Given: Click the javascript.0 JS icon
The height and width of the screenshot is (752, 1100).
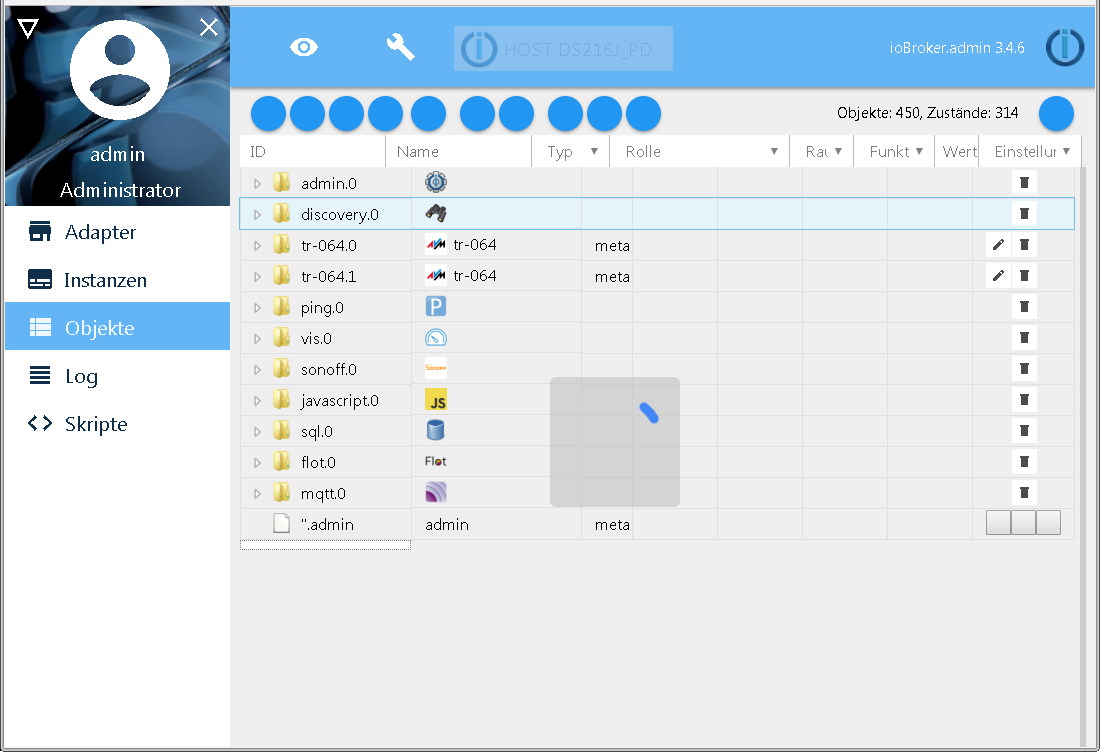Looking at the screenshot, I should click(x=436, y=400).
